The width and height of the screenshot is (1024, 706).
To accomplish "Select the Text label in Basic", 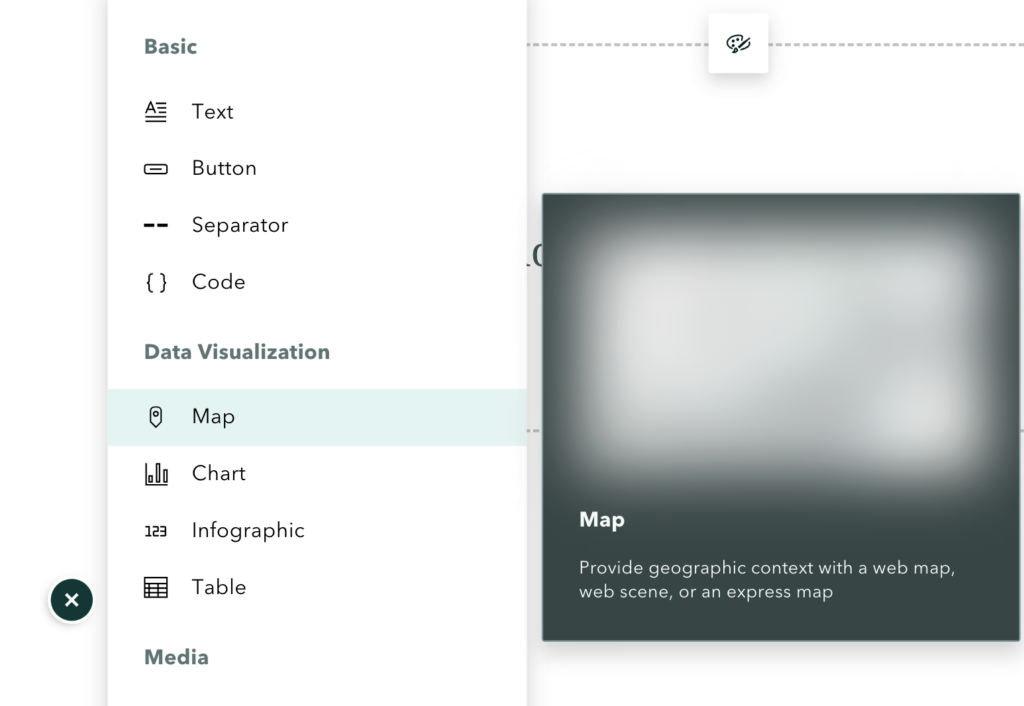I will [x=212, y=112].
